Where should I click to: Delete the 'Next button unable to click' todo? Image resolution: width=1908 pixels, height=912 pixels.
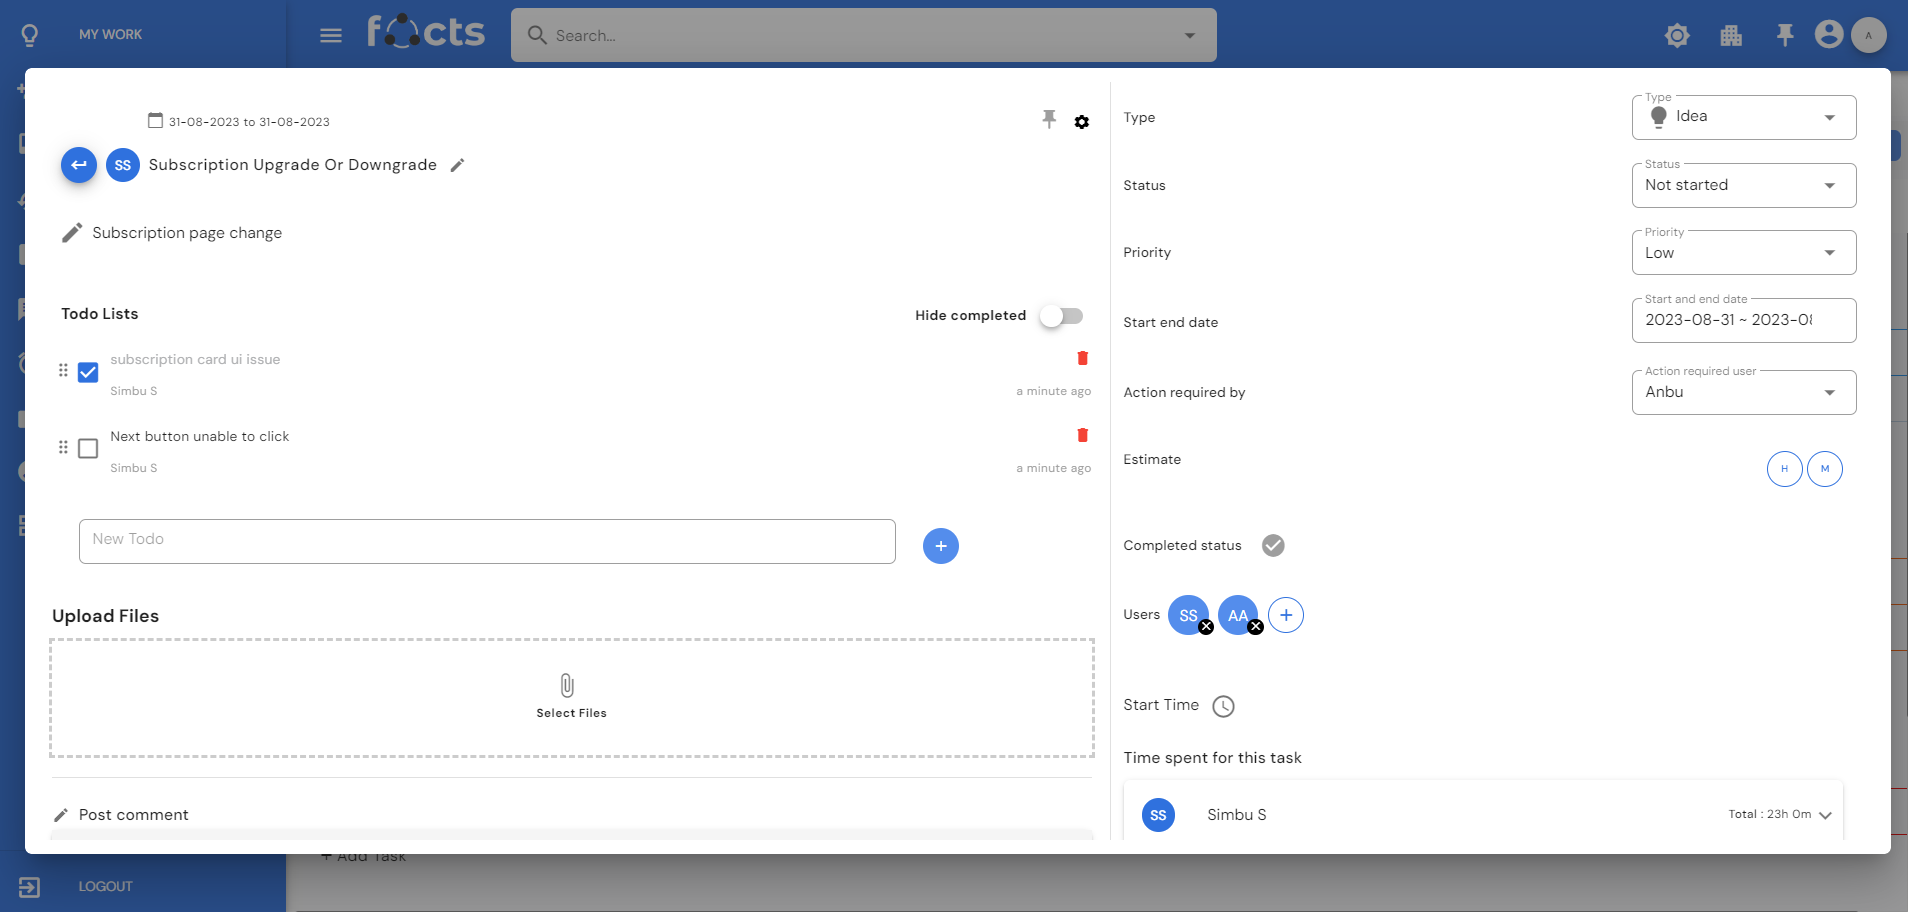(1082, 435)
